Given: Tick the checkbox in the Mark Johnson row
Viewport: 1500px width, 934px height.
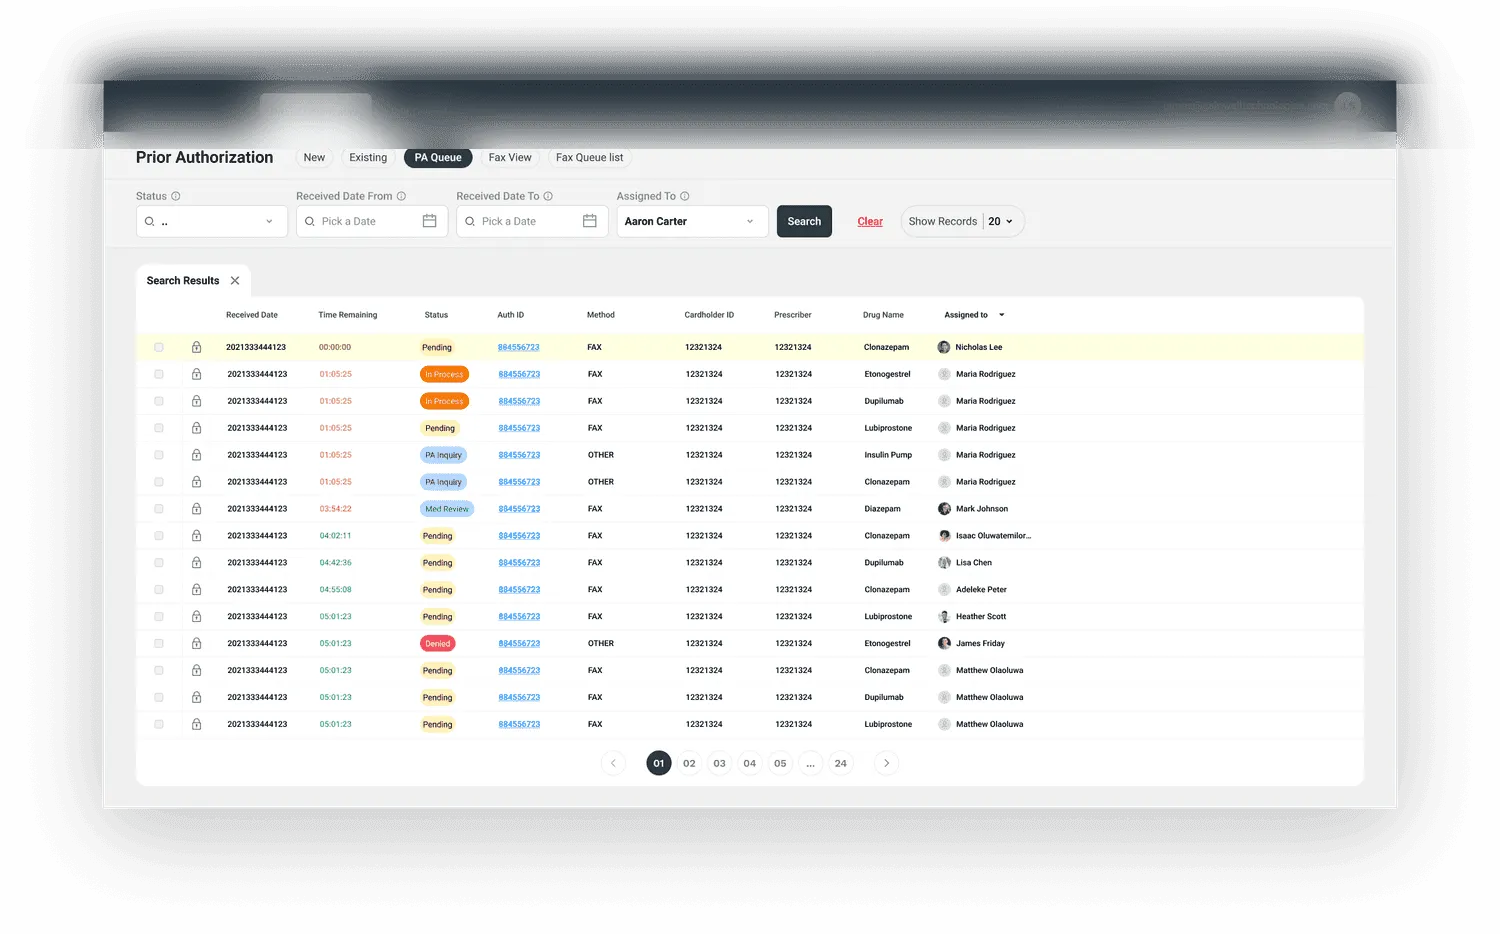Looking at the screenshot, I should [159, 509].
